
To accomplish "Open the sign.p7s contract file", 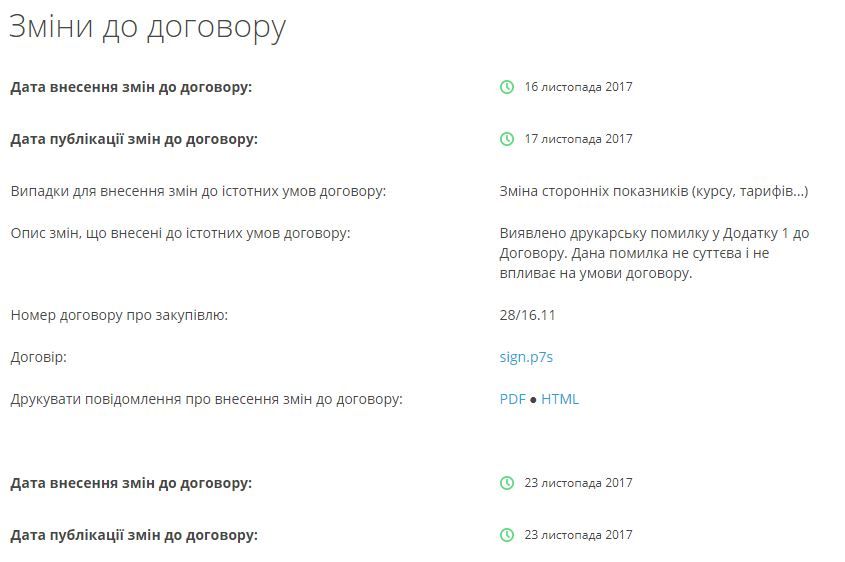I will pyautogui.click(x=526, y=357).
